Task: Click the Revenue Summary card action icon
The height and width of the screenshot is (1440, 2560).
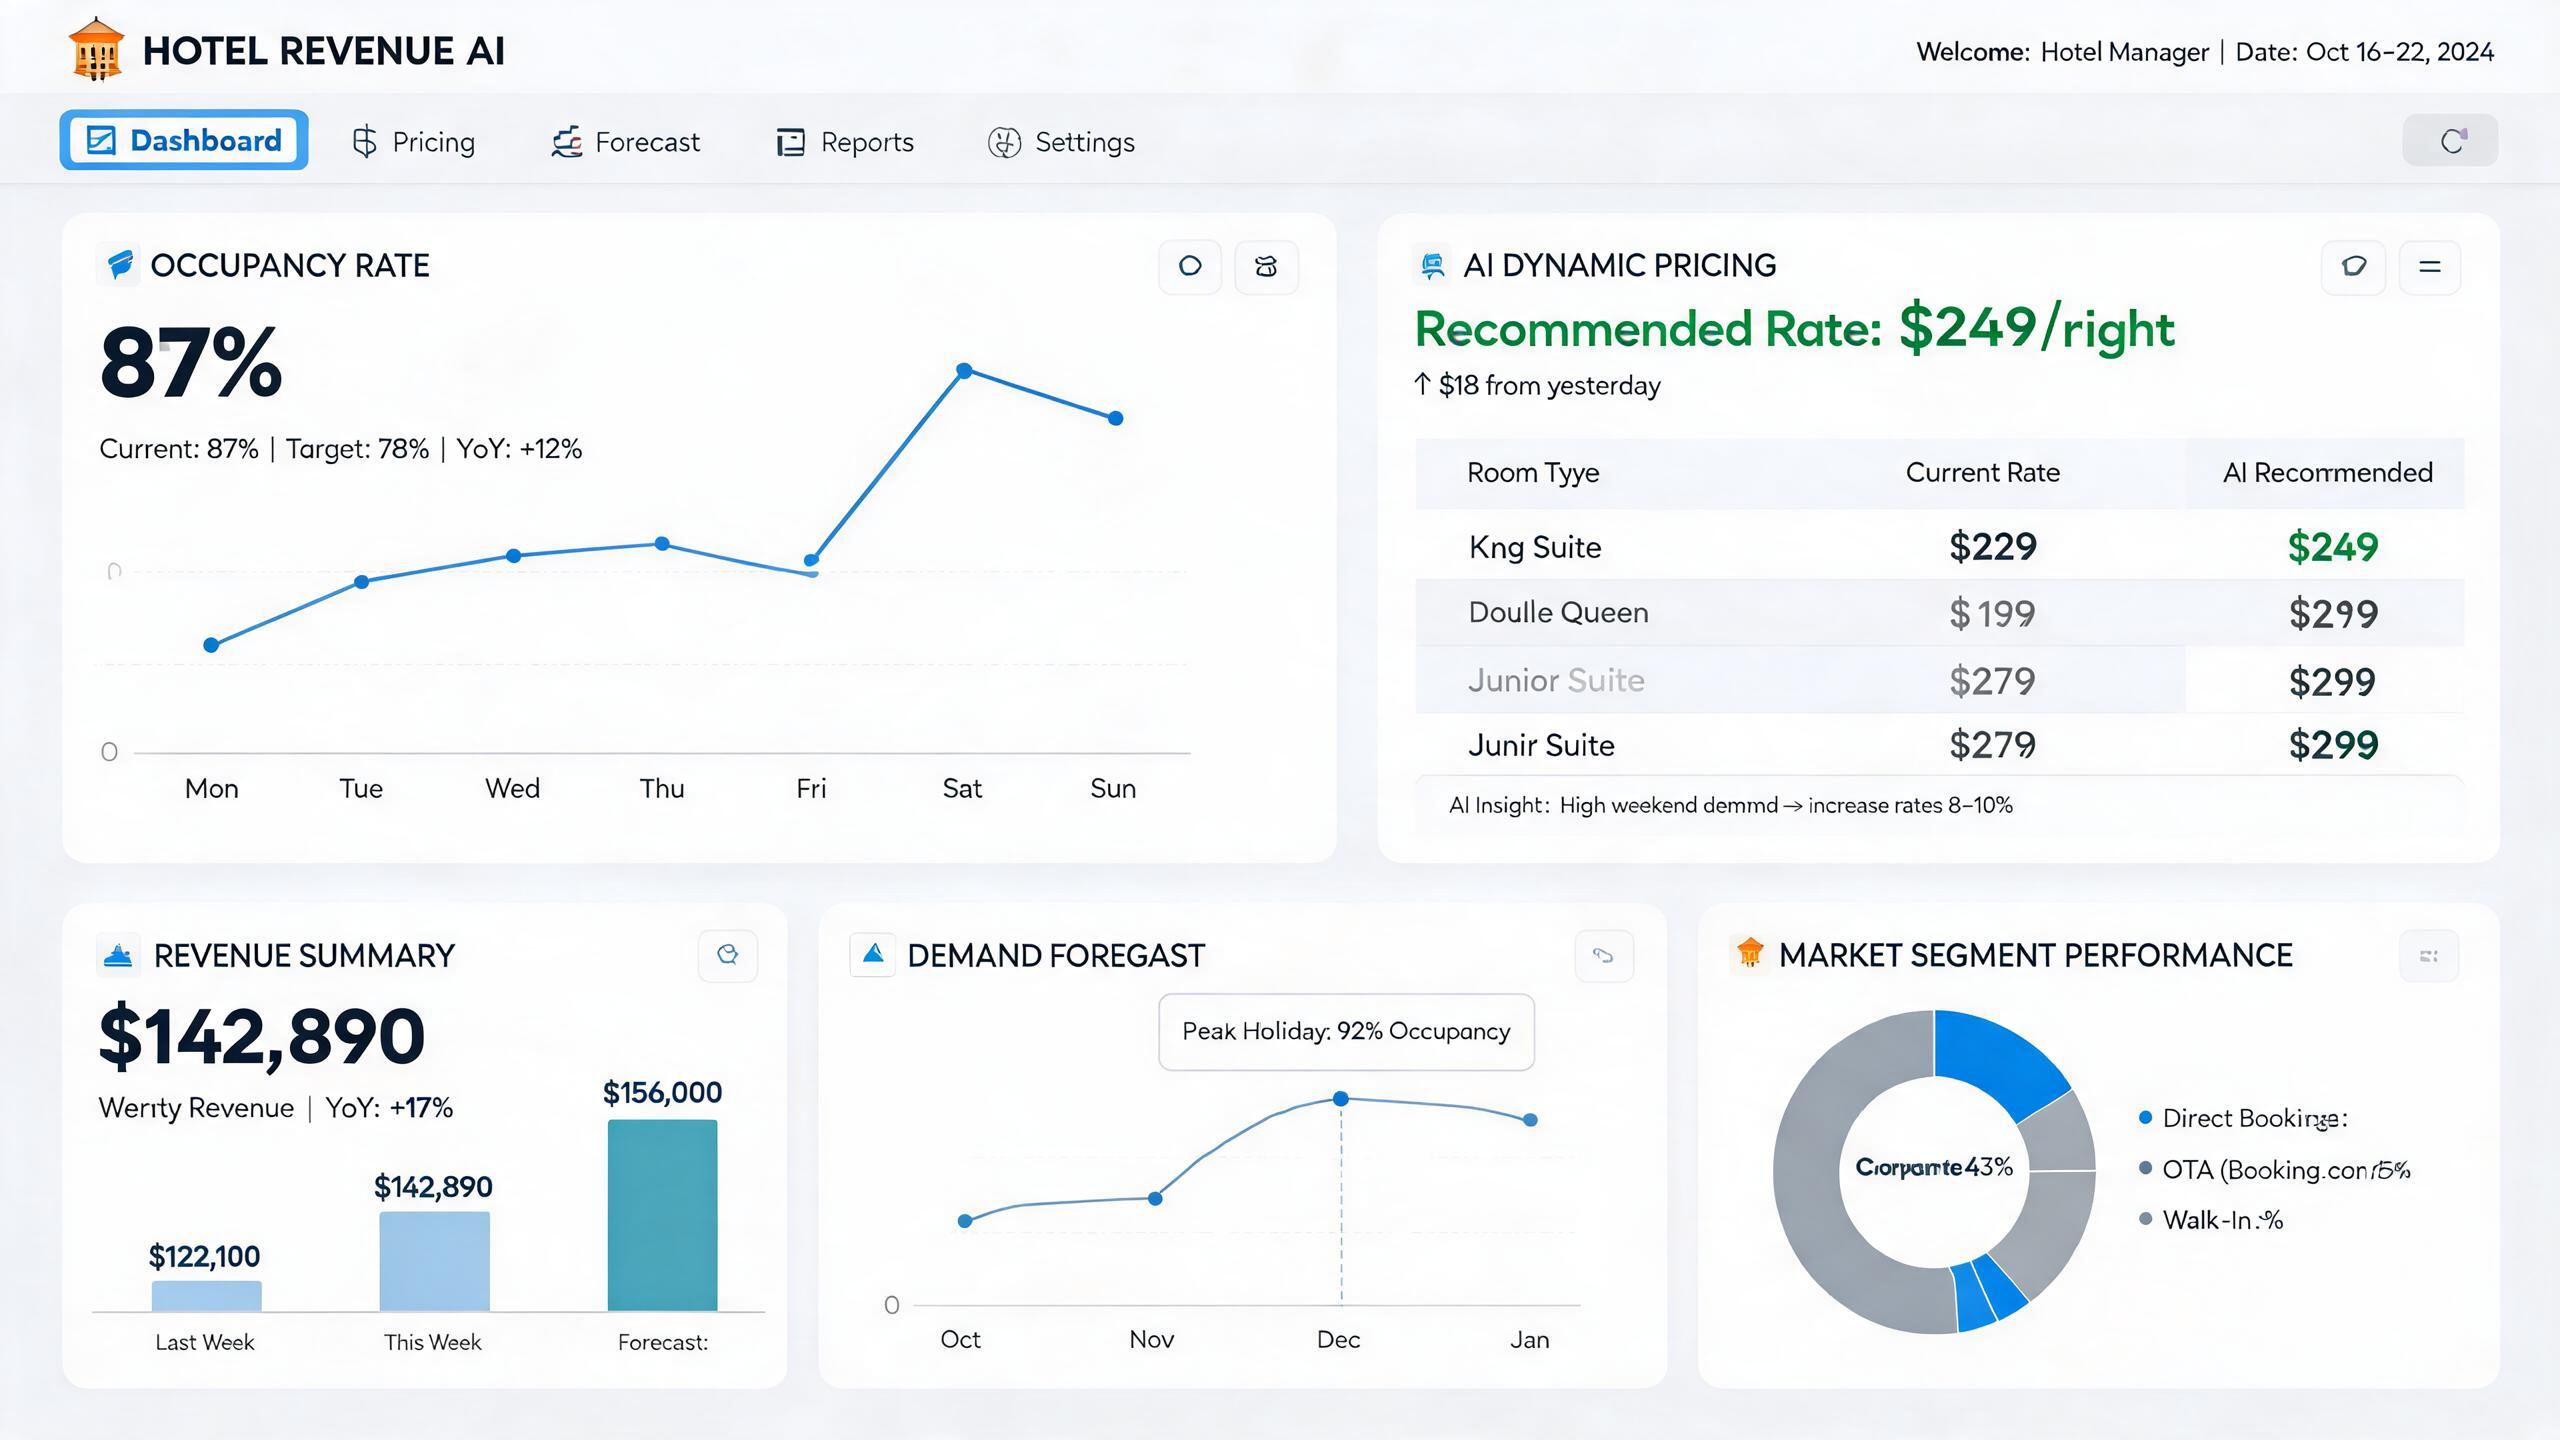Action: pyautogui.click(x=728, y=955)
